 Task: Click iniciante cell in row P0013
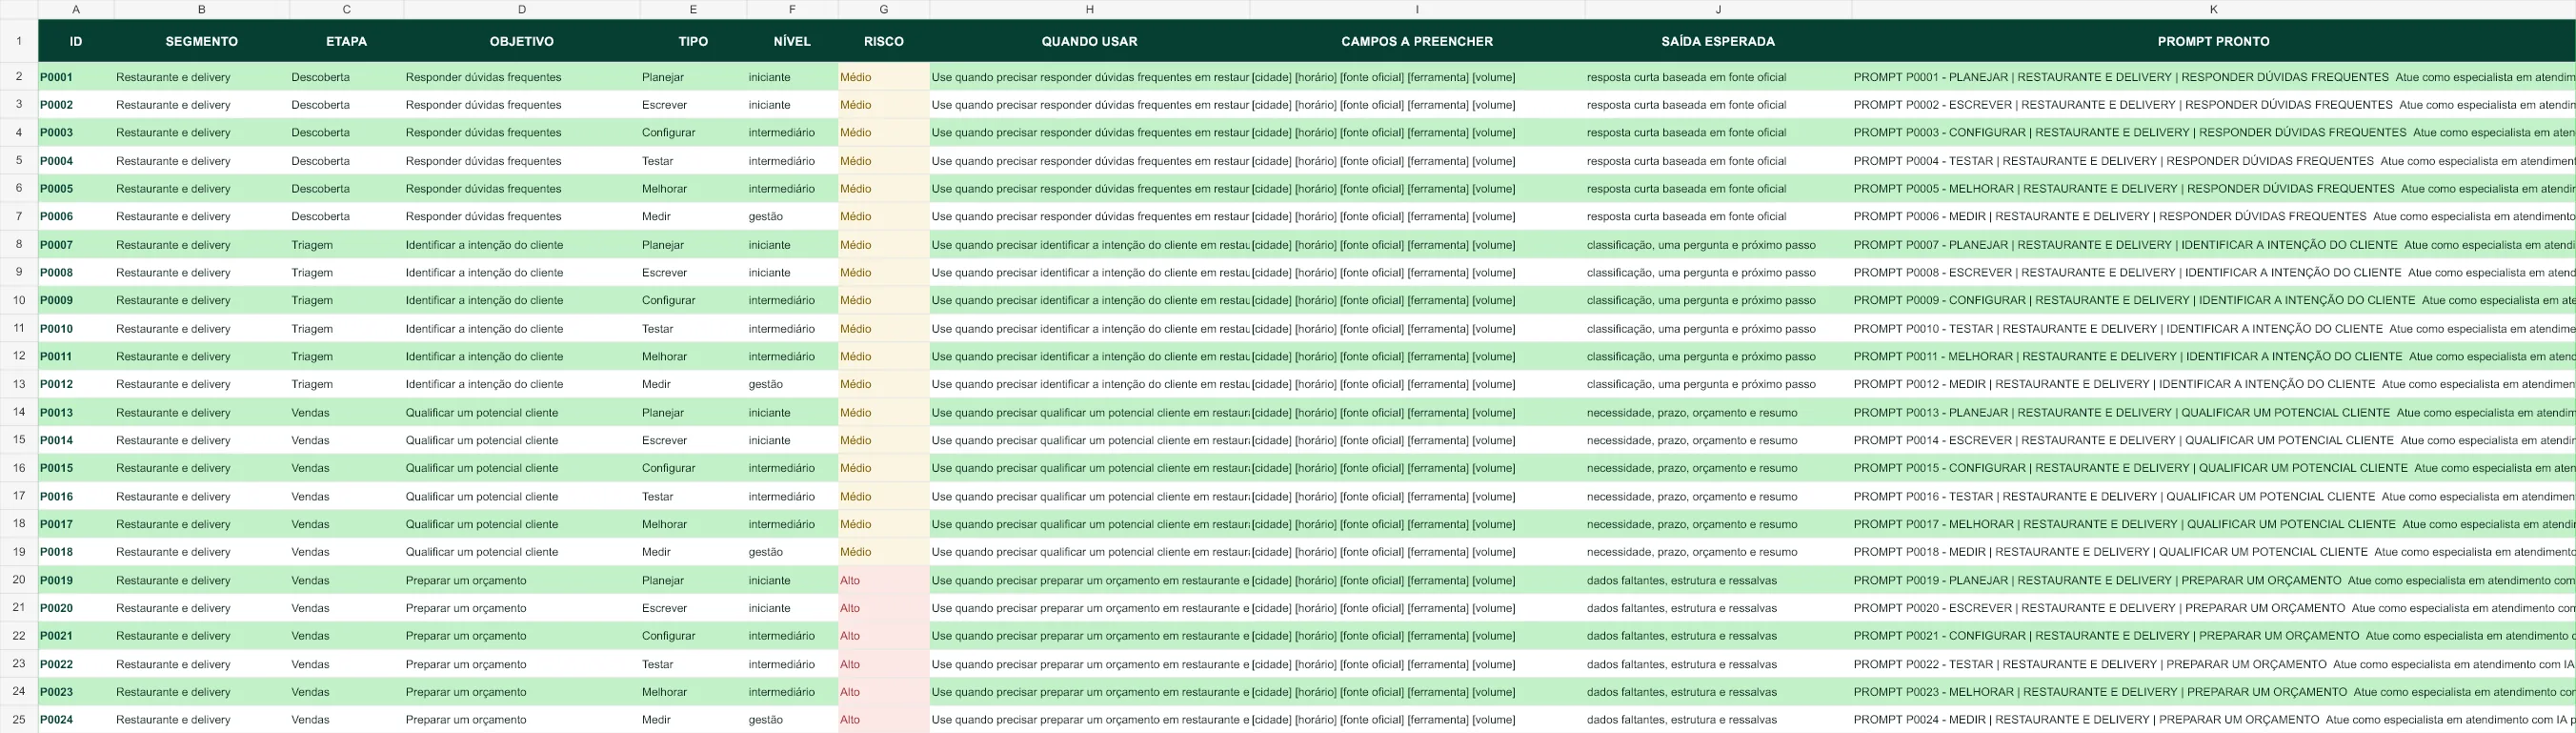[792, 412]
